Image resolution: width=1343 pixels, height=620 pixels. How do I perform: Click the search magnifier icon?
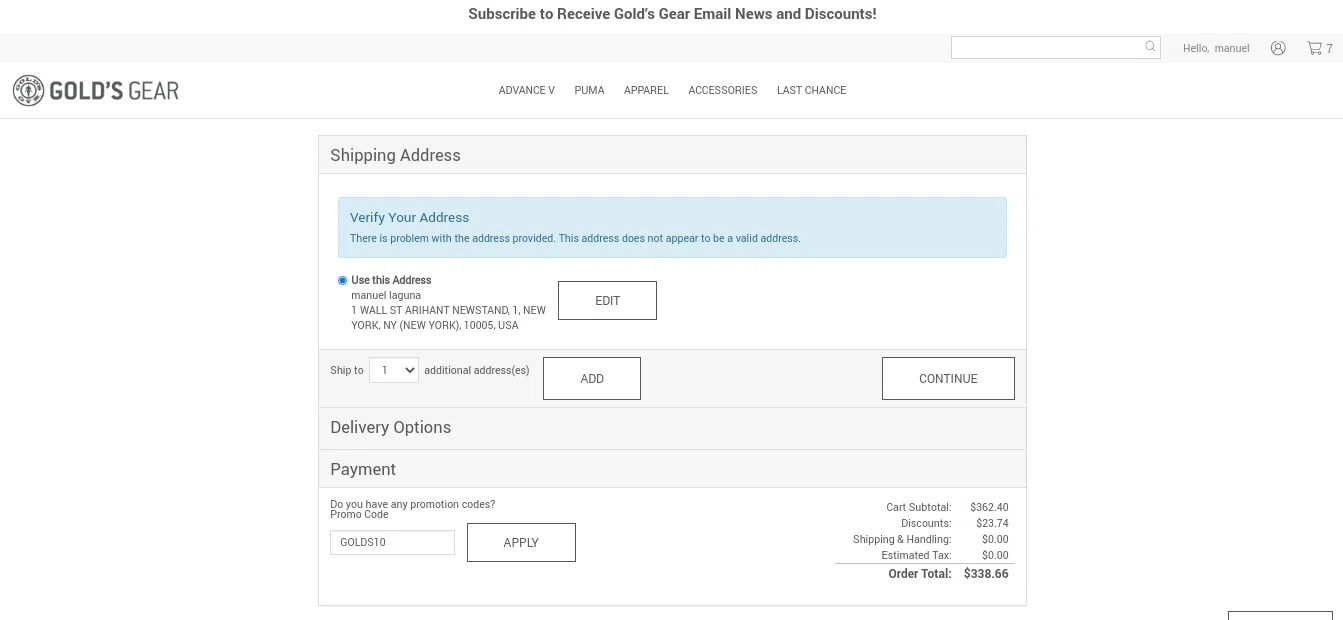(x=1150, y=46)
